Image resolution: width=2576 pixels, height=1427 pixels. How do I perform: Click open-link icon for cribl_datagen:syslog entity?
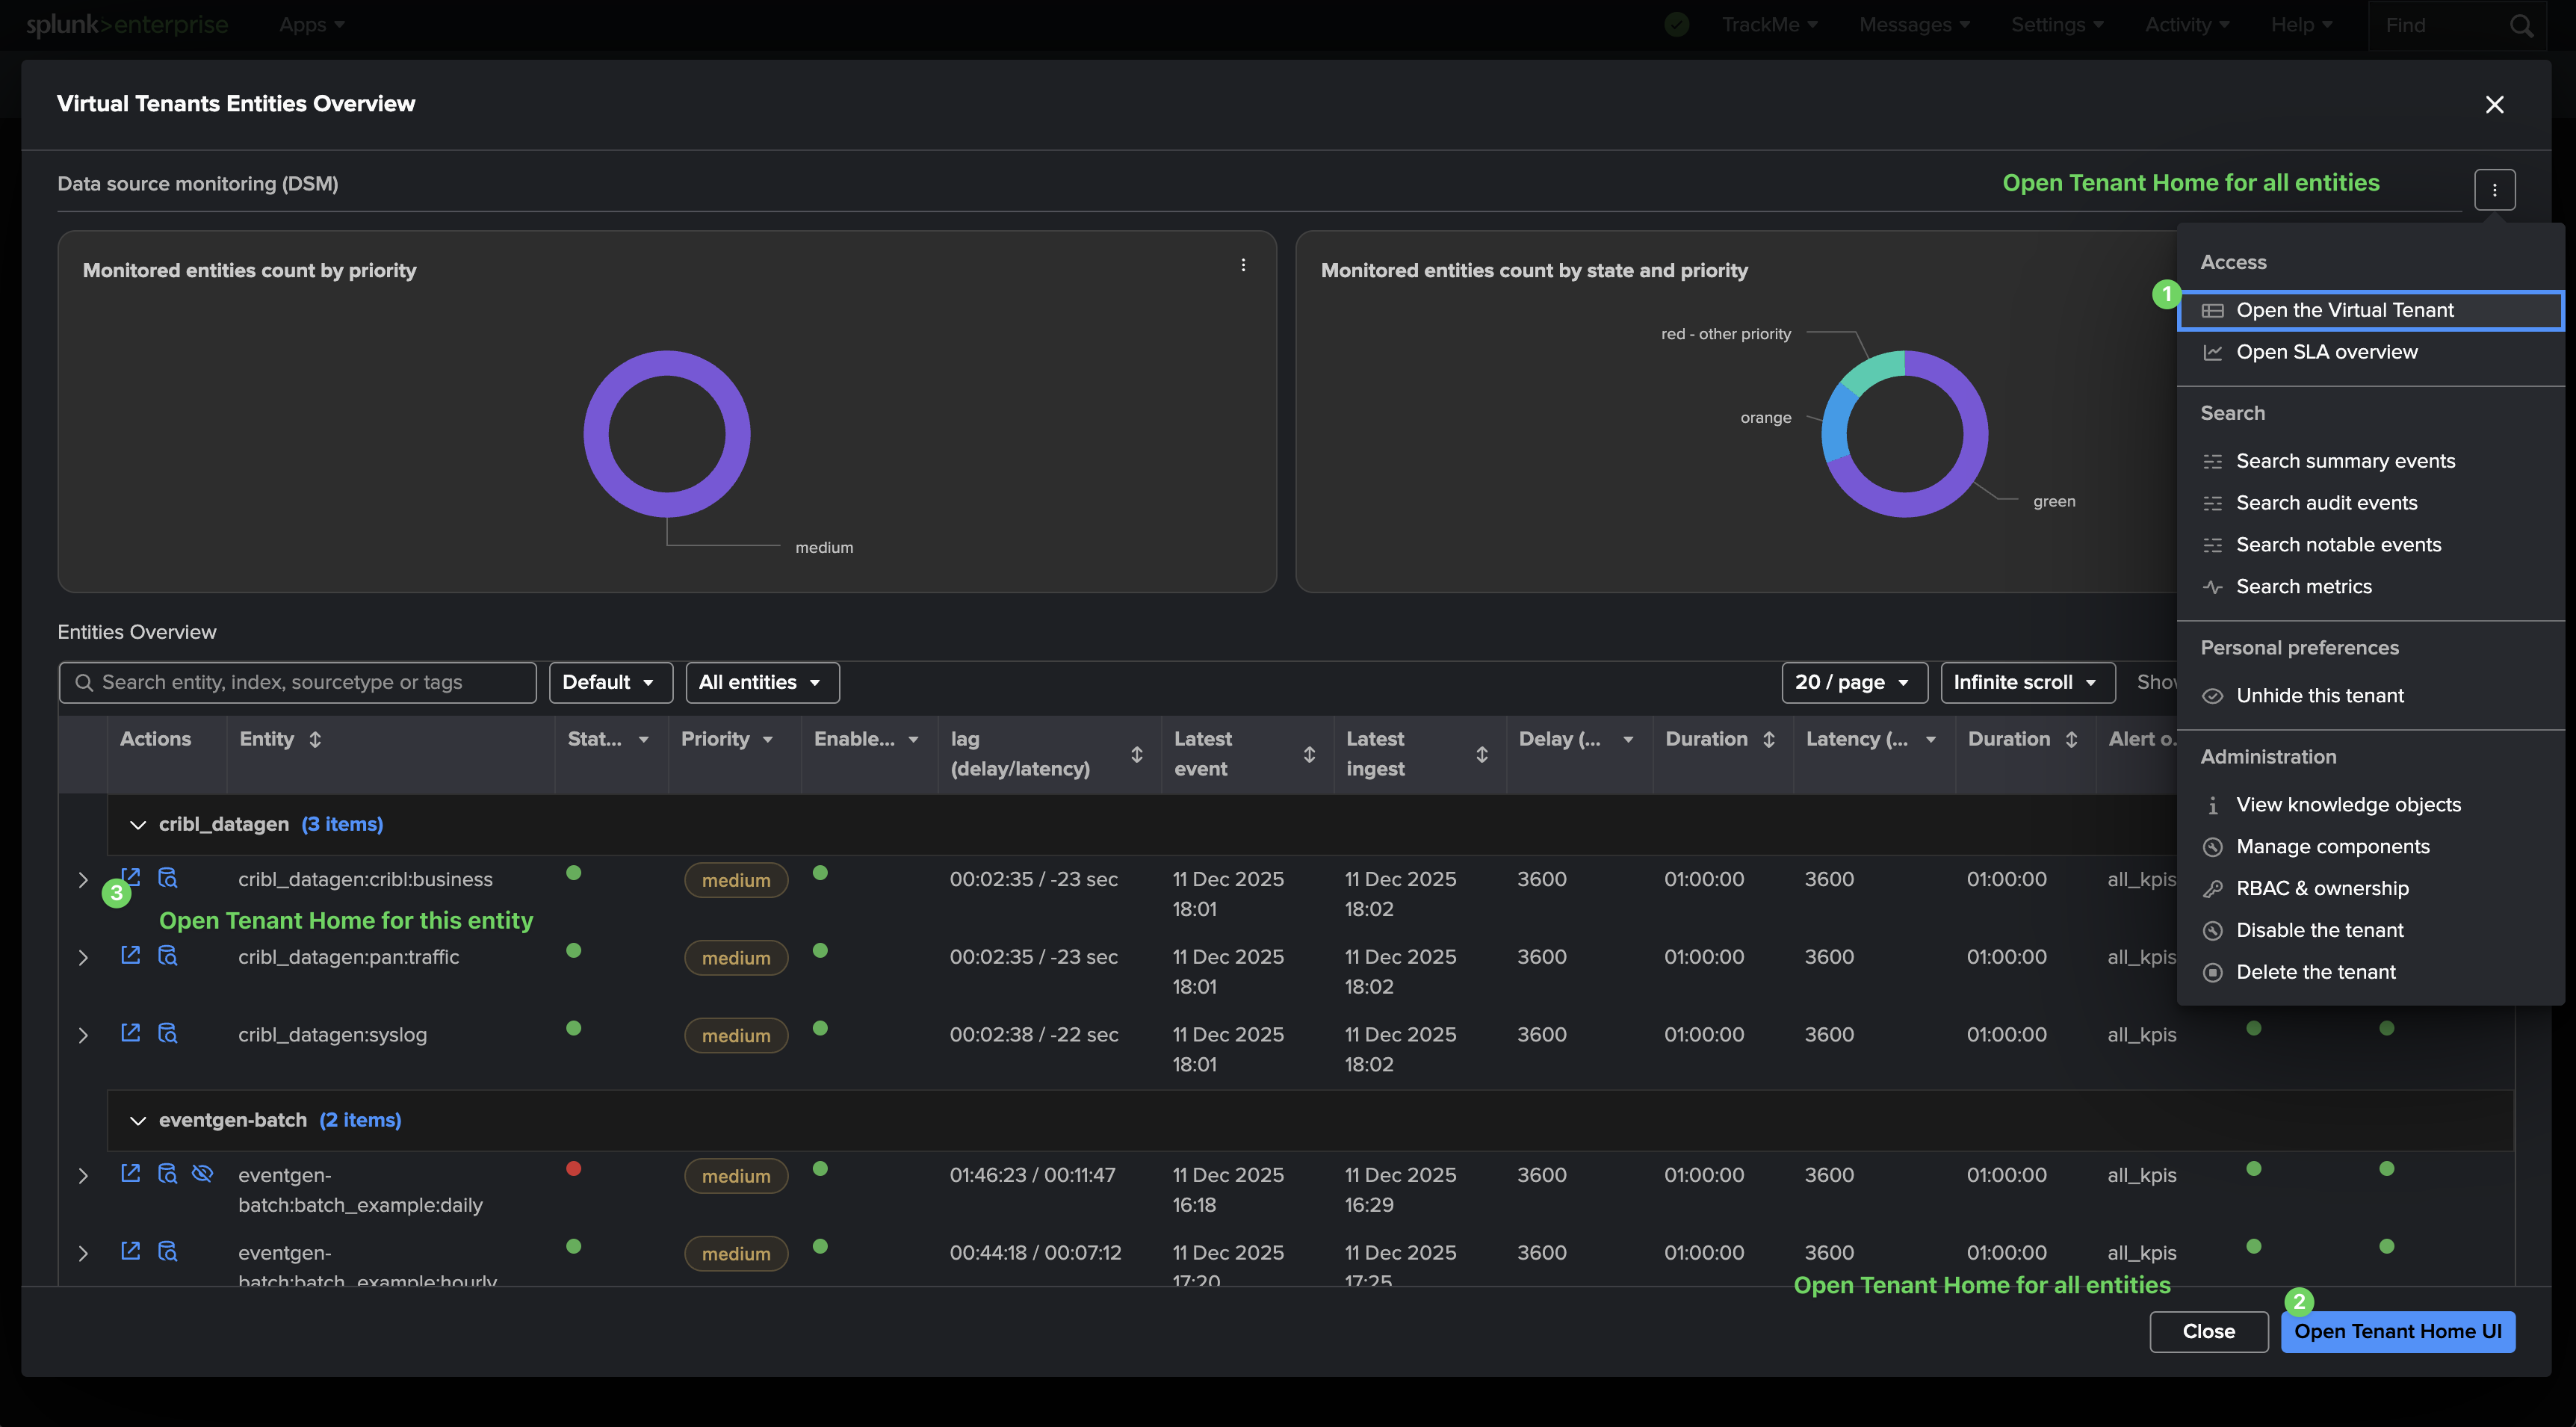tap(131, 1032)
